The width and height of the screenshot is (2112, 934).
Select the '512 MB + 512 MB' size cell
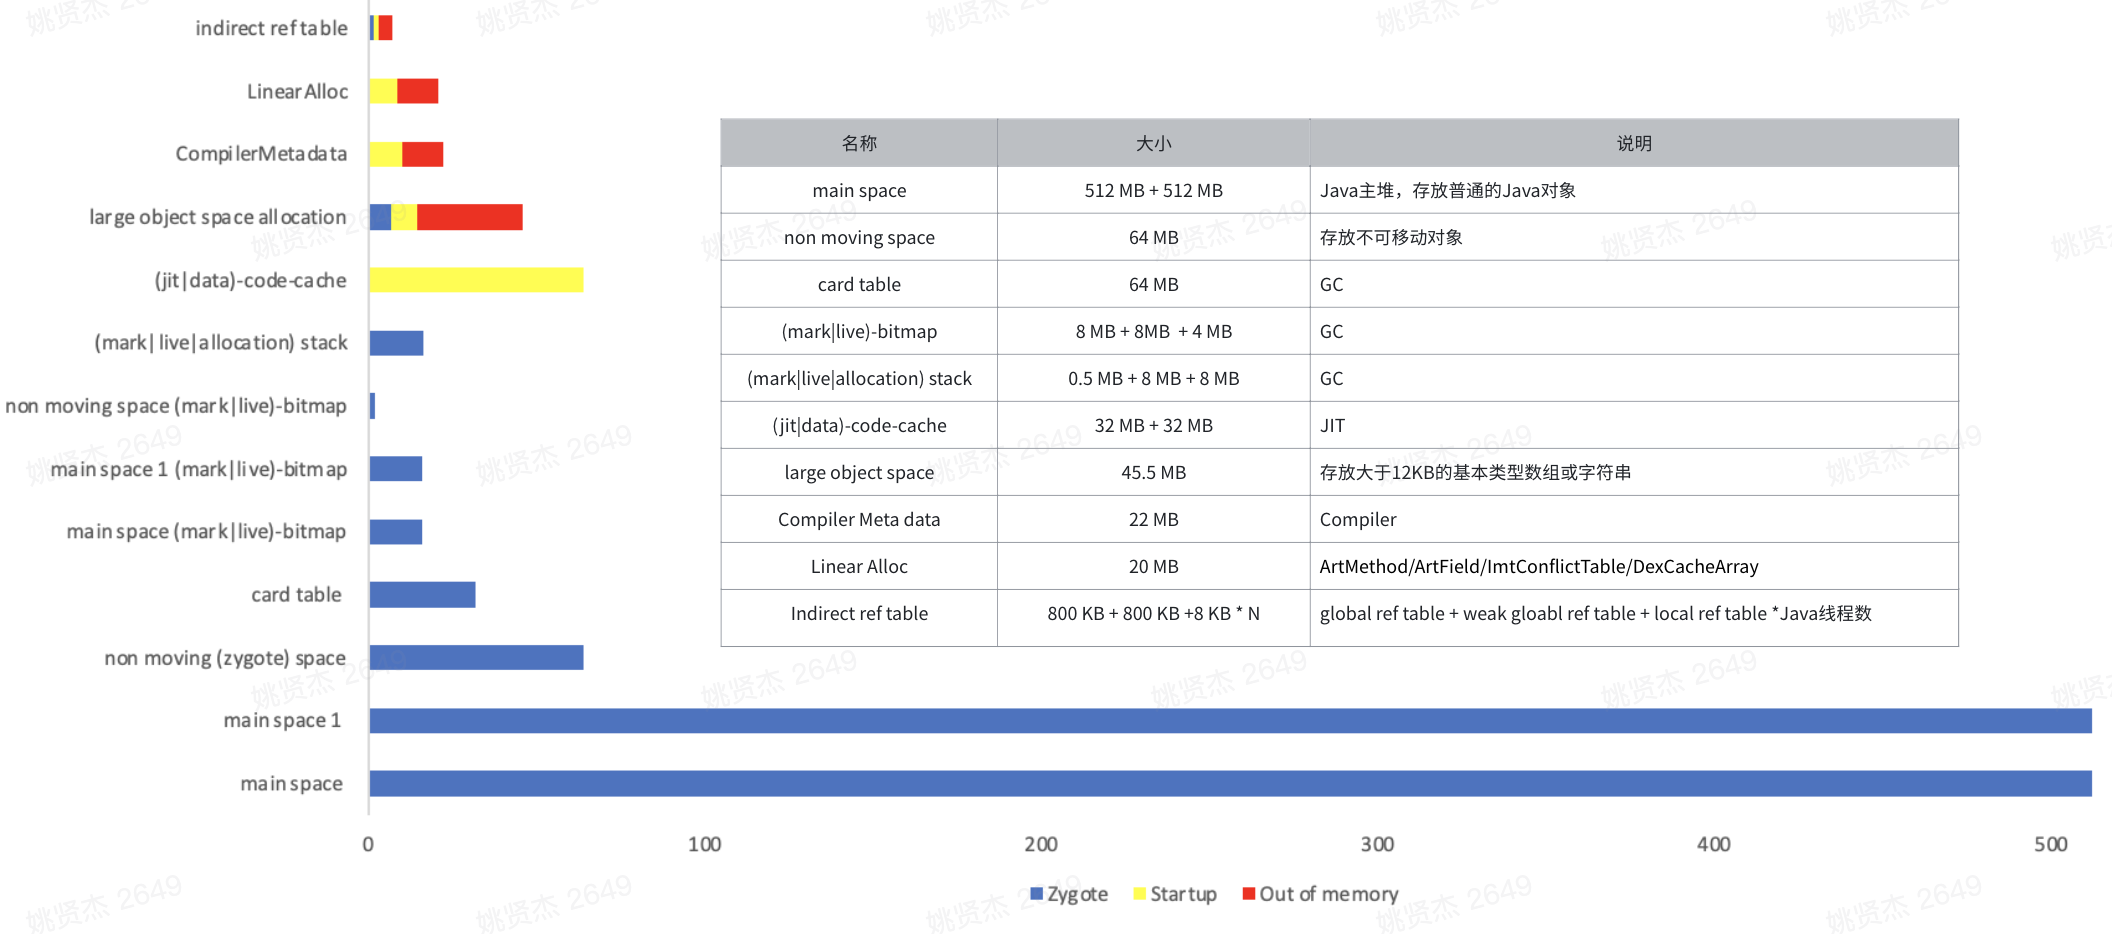(x=1153, y=190)
